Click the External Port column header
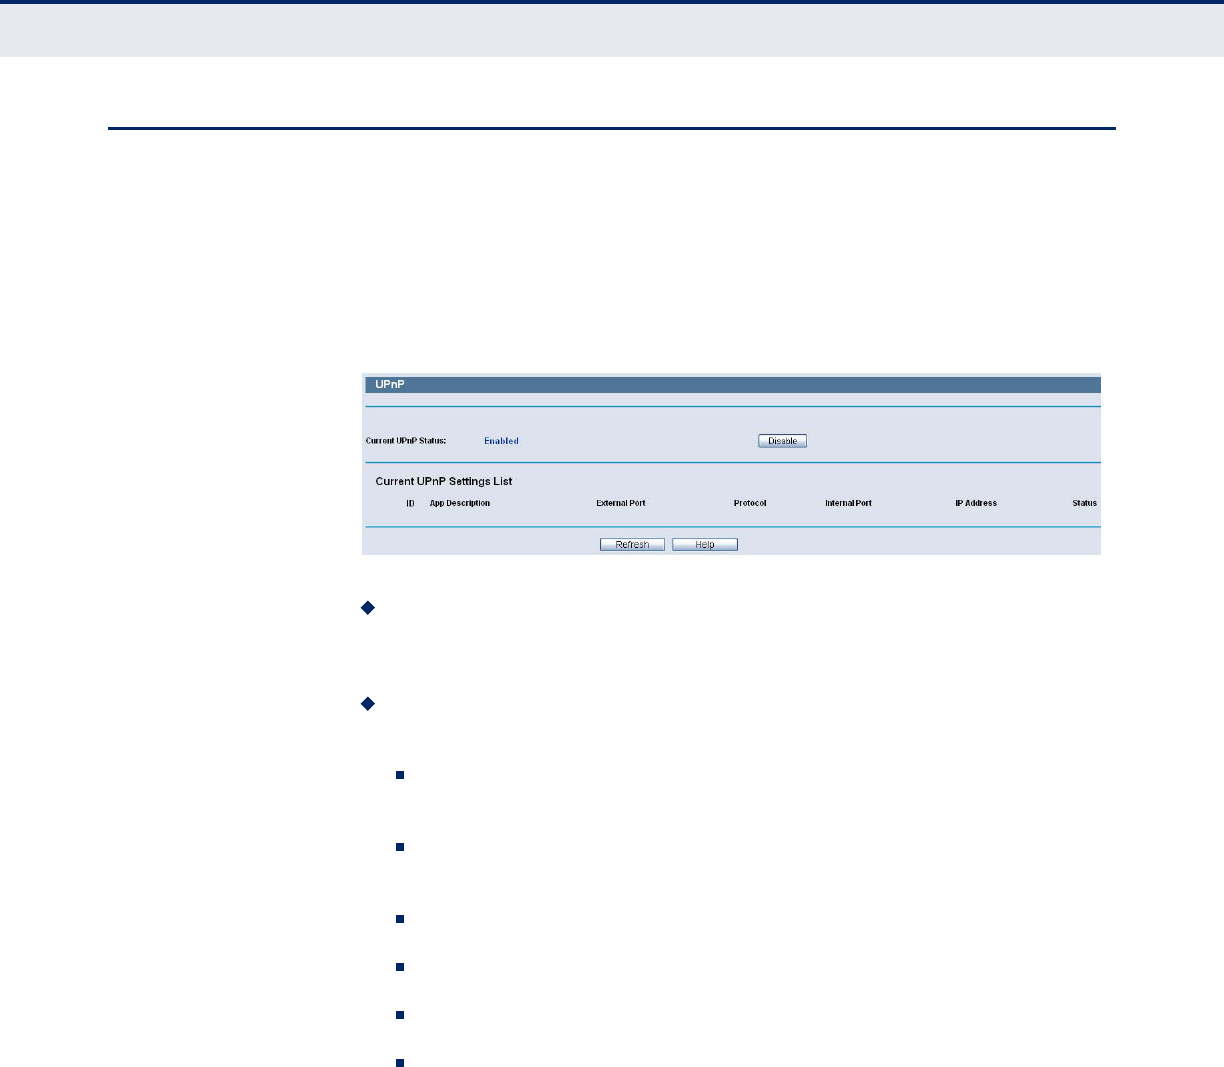1224x1067 pixels. [x=621, y=503]
